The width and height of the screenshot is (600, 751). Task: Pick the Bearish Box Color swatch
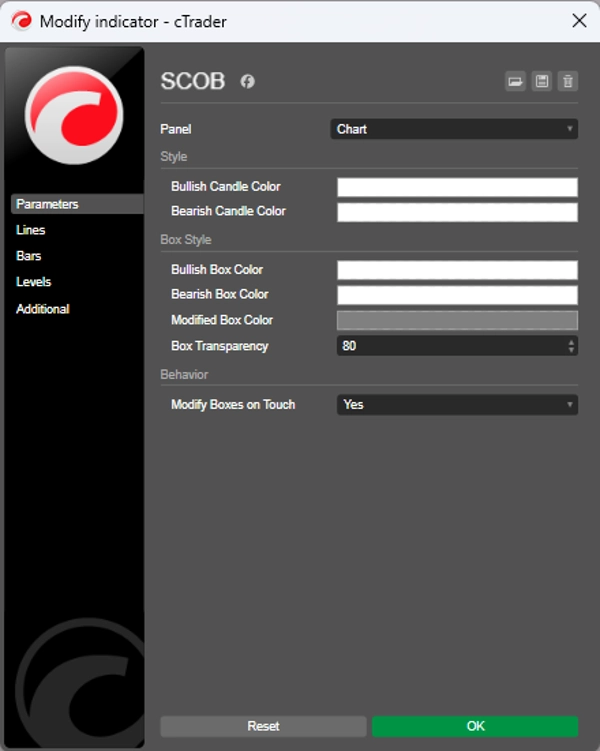pyautogui.click(x=457, y=295)
